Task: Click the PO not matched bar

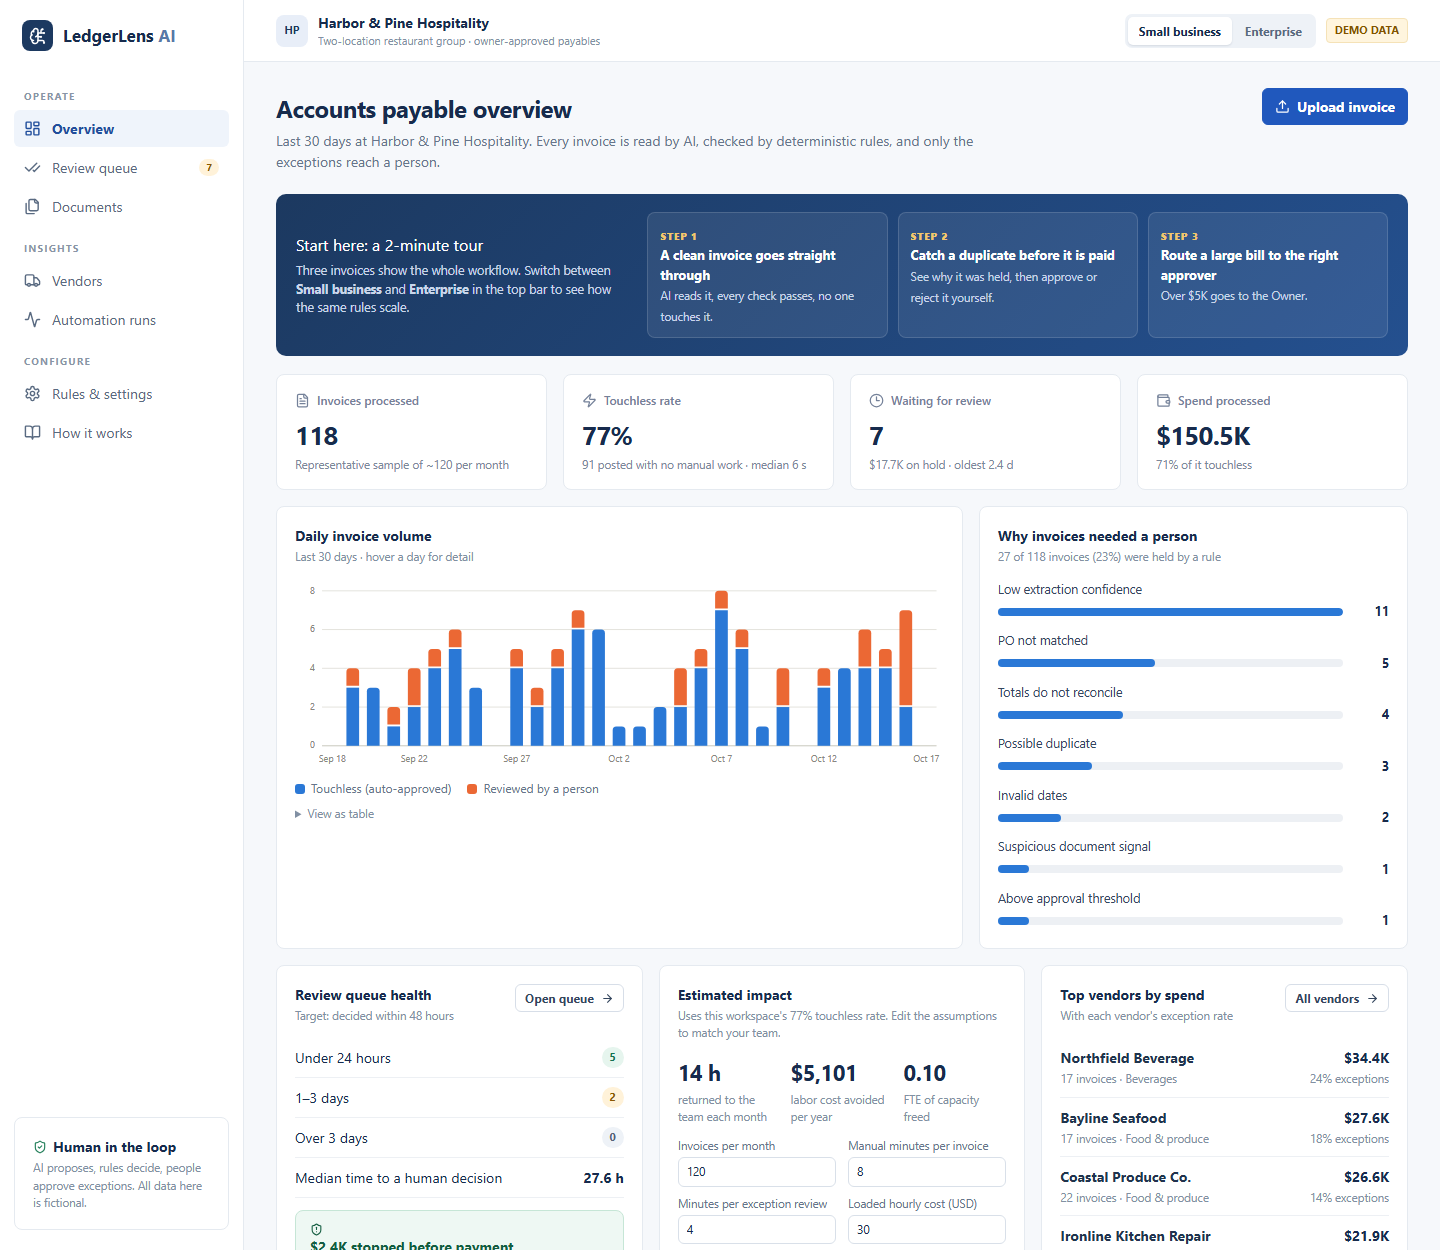Action: (1170, 663)
